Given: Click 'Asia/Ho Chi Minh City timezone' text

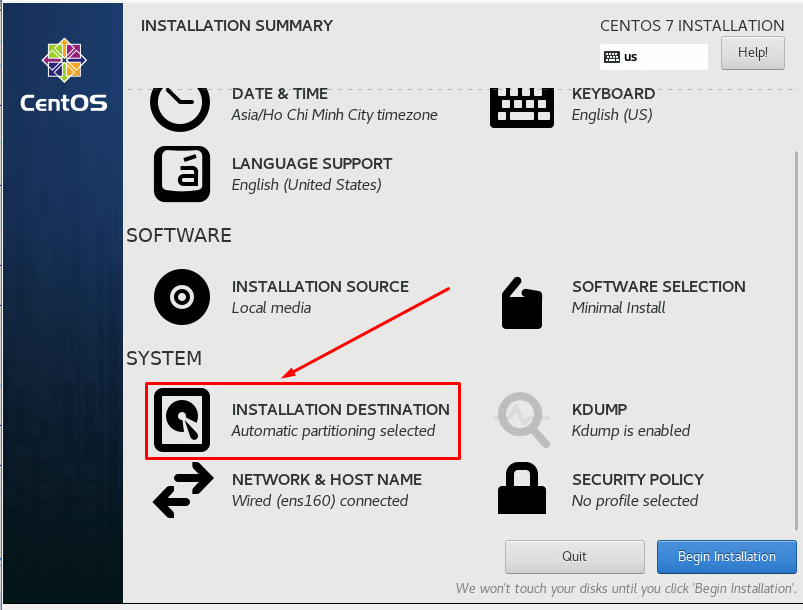Looking at the screenshot, I should coord(334,115).
